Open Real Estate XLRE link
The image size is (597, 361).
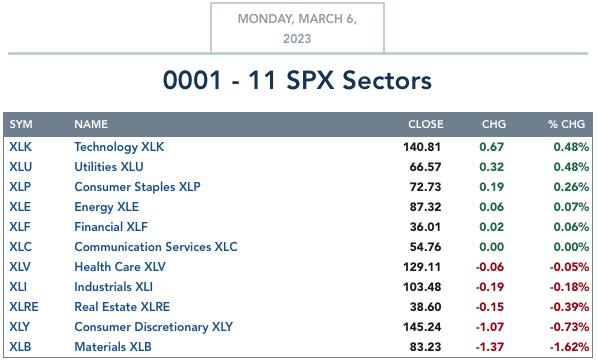[122, 307]
